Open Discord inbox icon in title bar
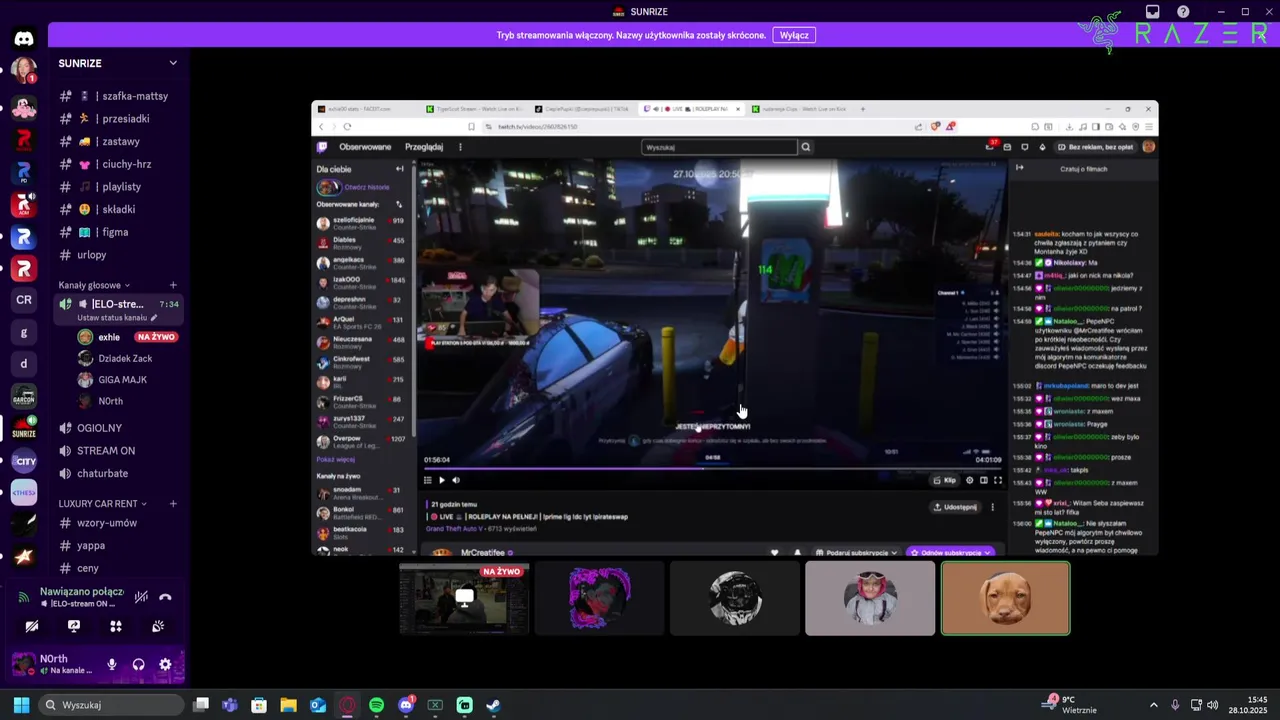The width and height of the screenshot is (1280, 720). click(x=1153, y=12)
